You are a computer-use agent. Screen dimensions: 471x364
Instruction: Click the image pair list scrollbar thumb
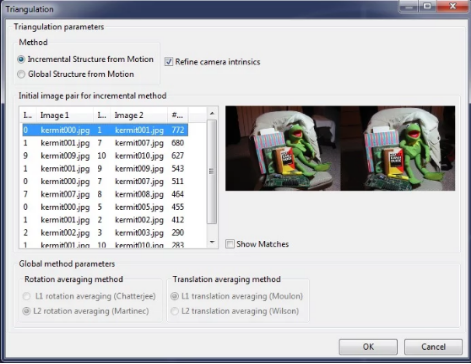pos(212,172)
